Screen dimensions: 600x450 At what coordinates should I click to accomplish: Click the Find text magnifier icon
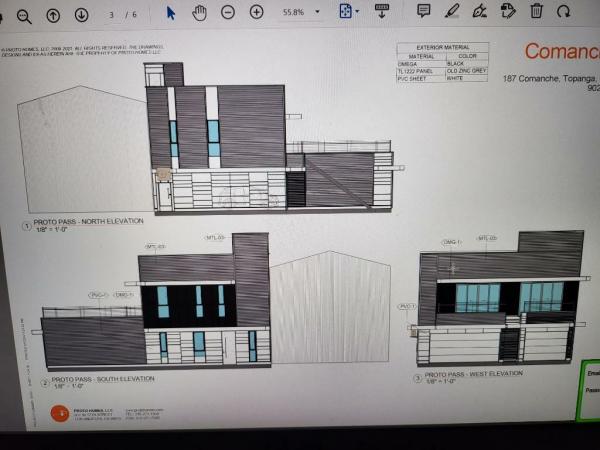[24, 15]
